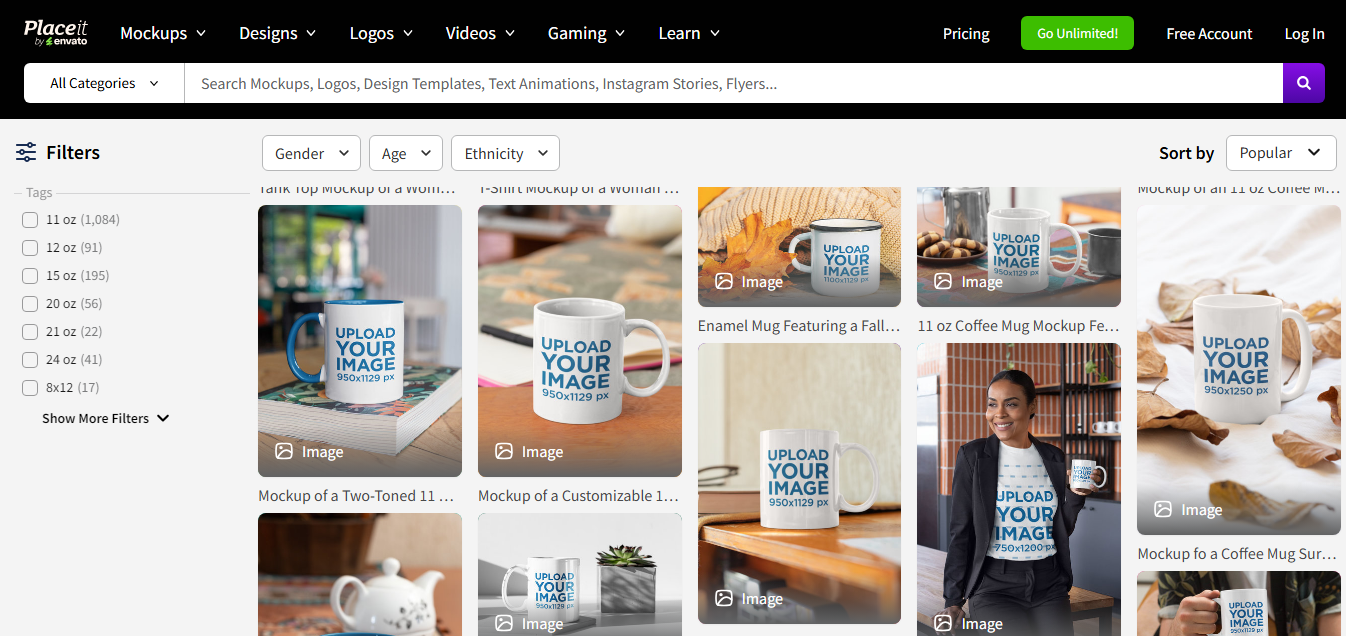This screenshot has width=1346, height=636.
Task: Open the Sort by Popular dropdown
Action: click(1281, 153)
